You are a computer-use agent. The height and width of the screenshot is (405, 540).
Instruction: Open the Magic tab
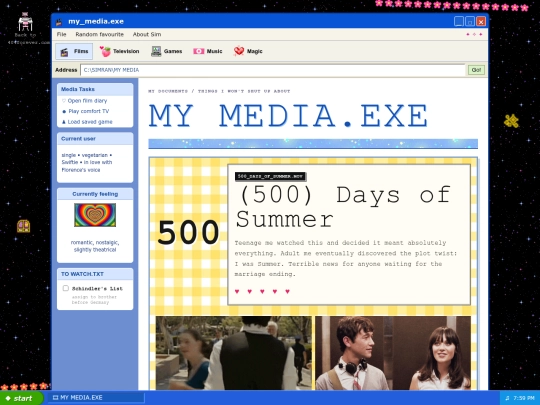click(x=248, y=51)
